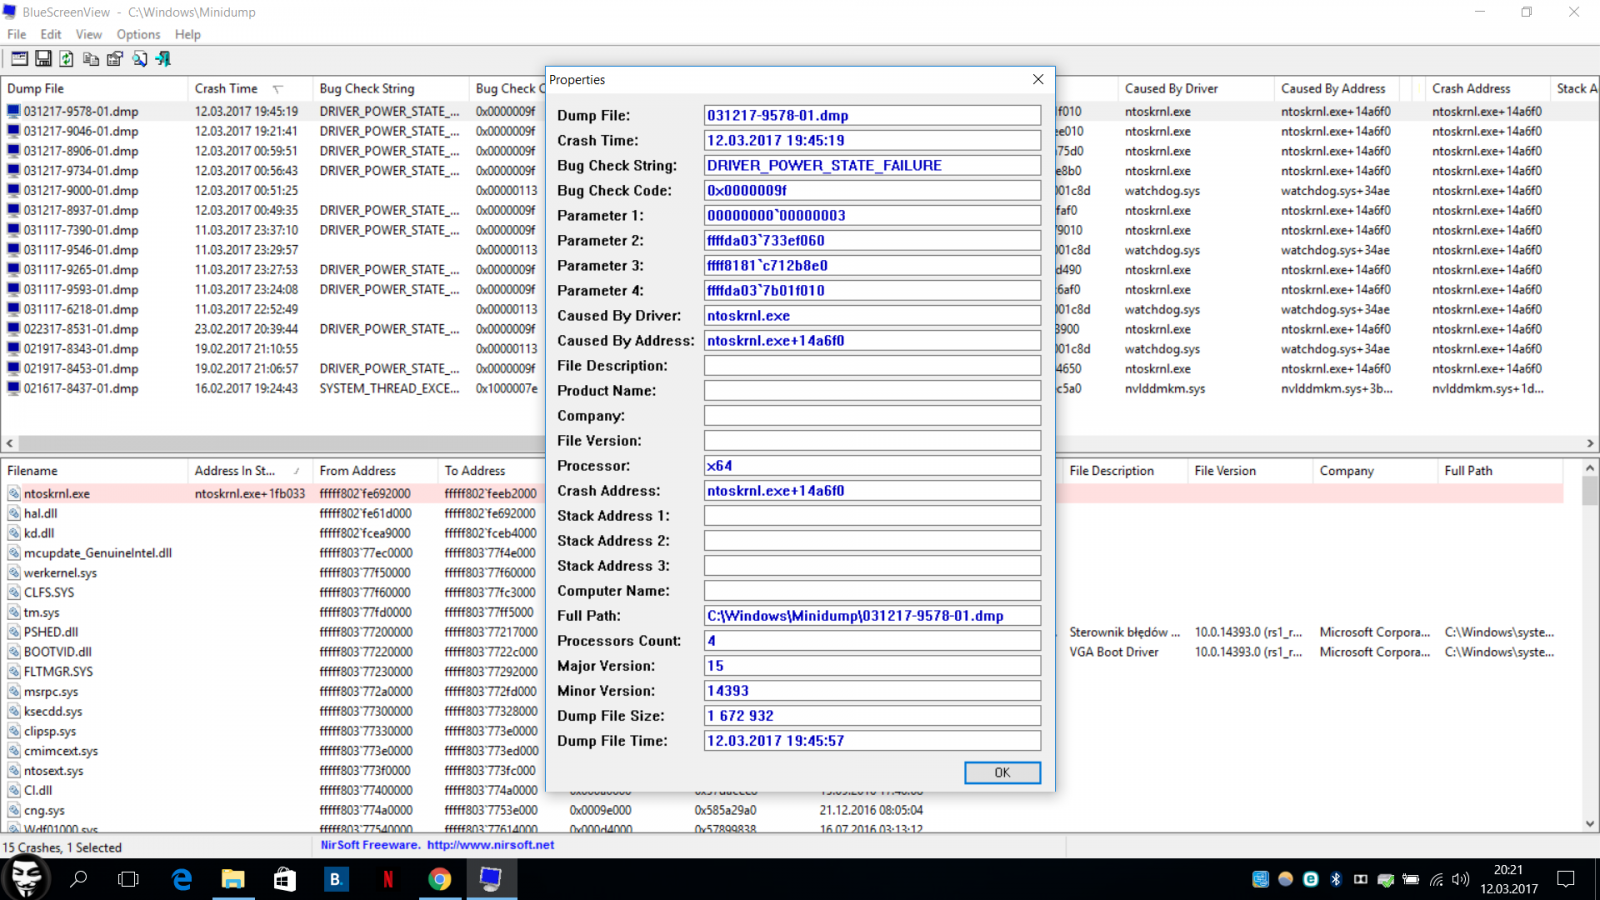
Task: Launch Microsoft Edge from the taskbar
Action: pos(181,879)
